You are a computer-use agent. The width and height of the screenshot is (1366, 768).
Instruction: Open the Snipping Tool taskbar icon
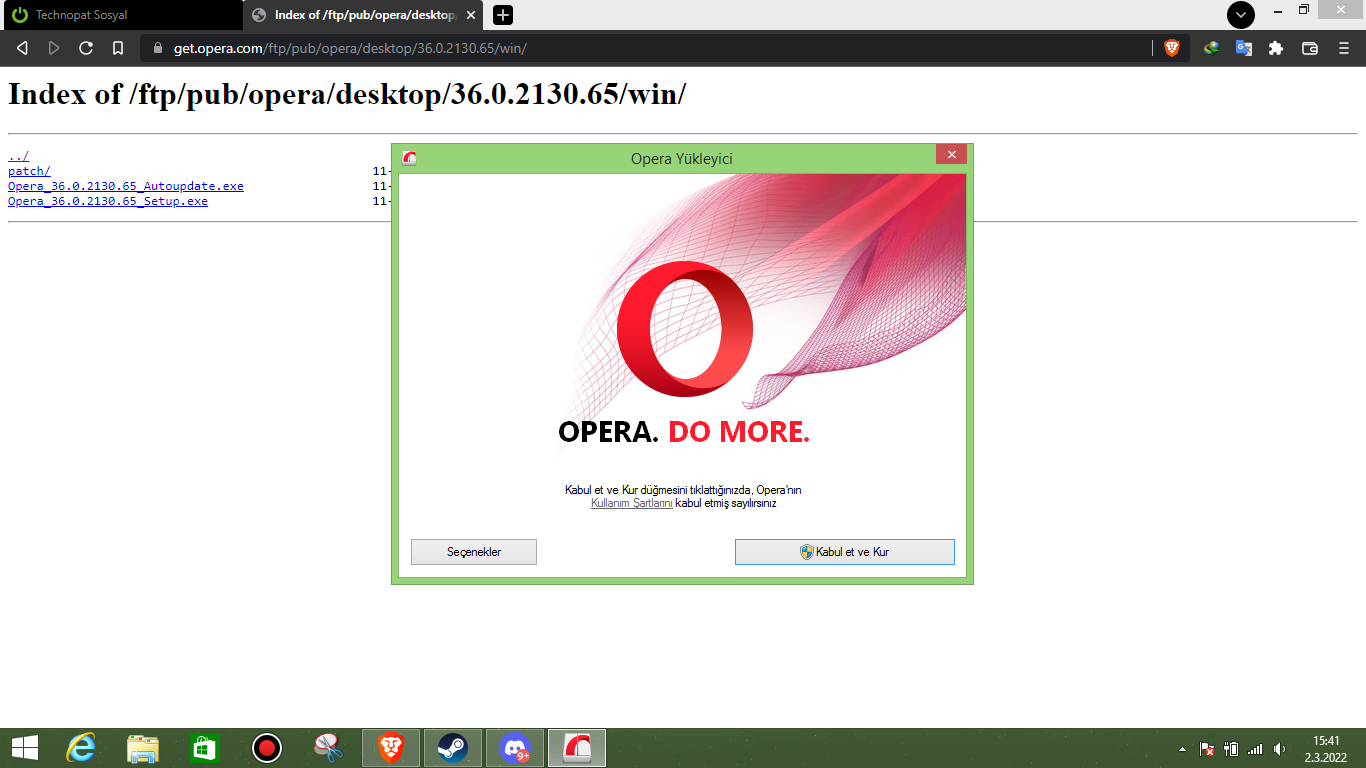click(328, 748)
